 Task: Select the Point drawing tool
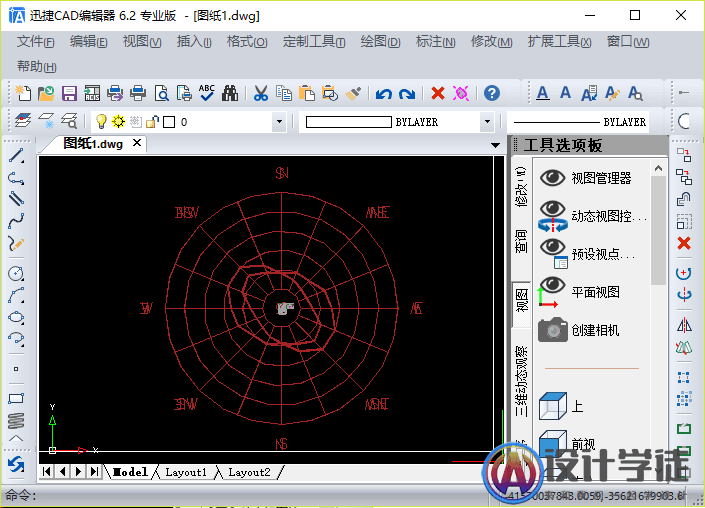16,369
